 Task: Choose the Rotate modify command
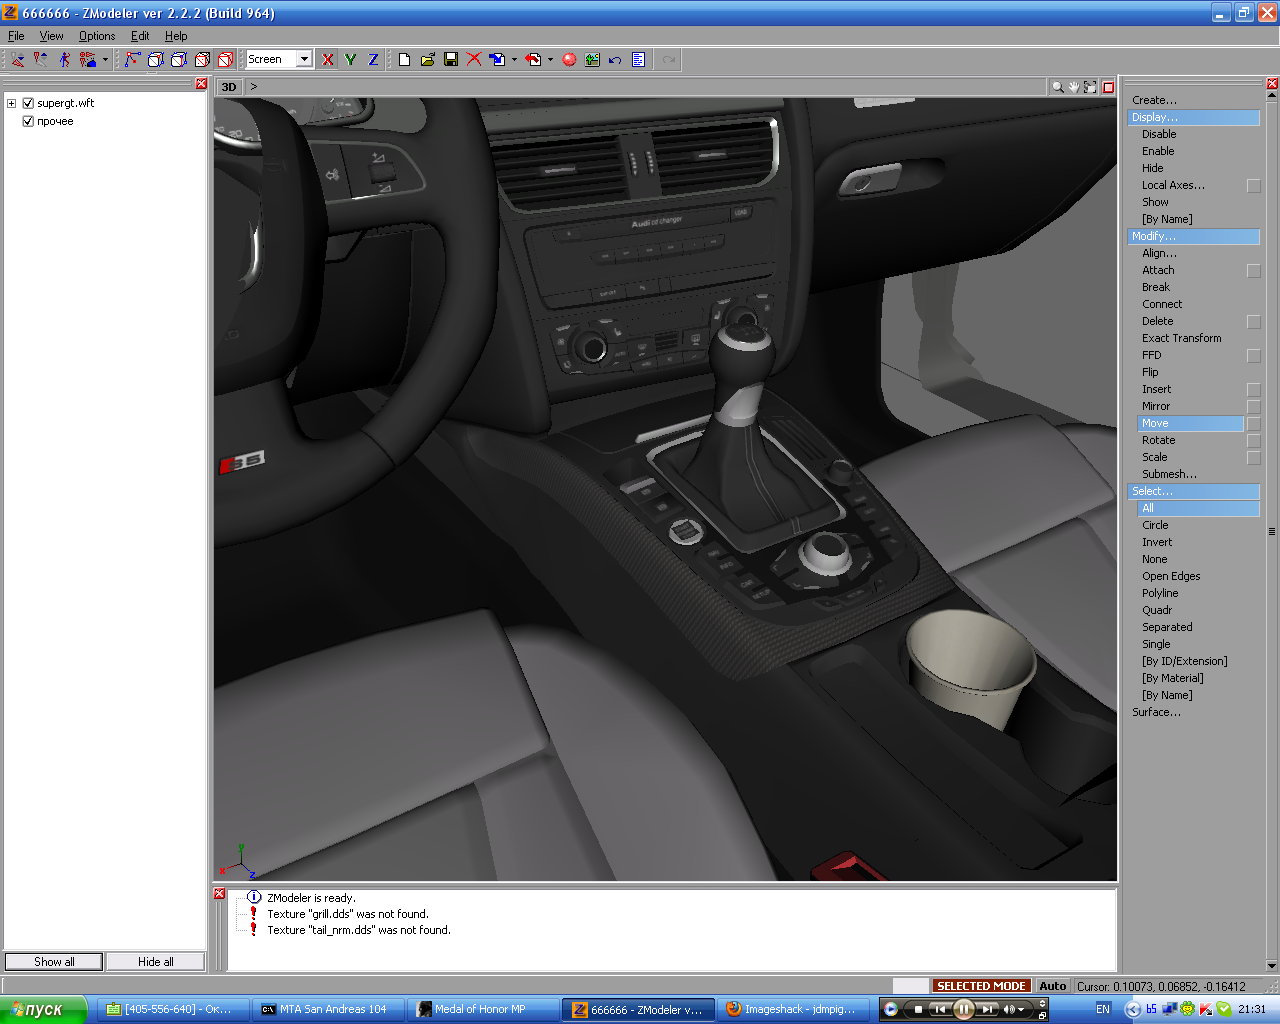(1159, 441)
